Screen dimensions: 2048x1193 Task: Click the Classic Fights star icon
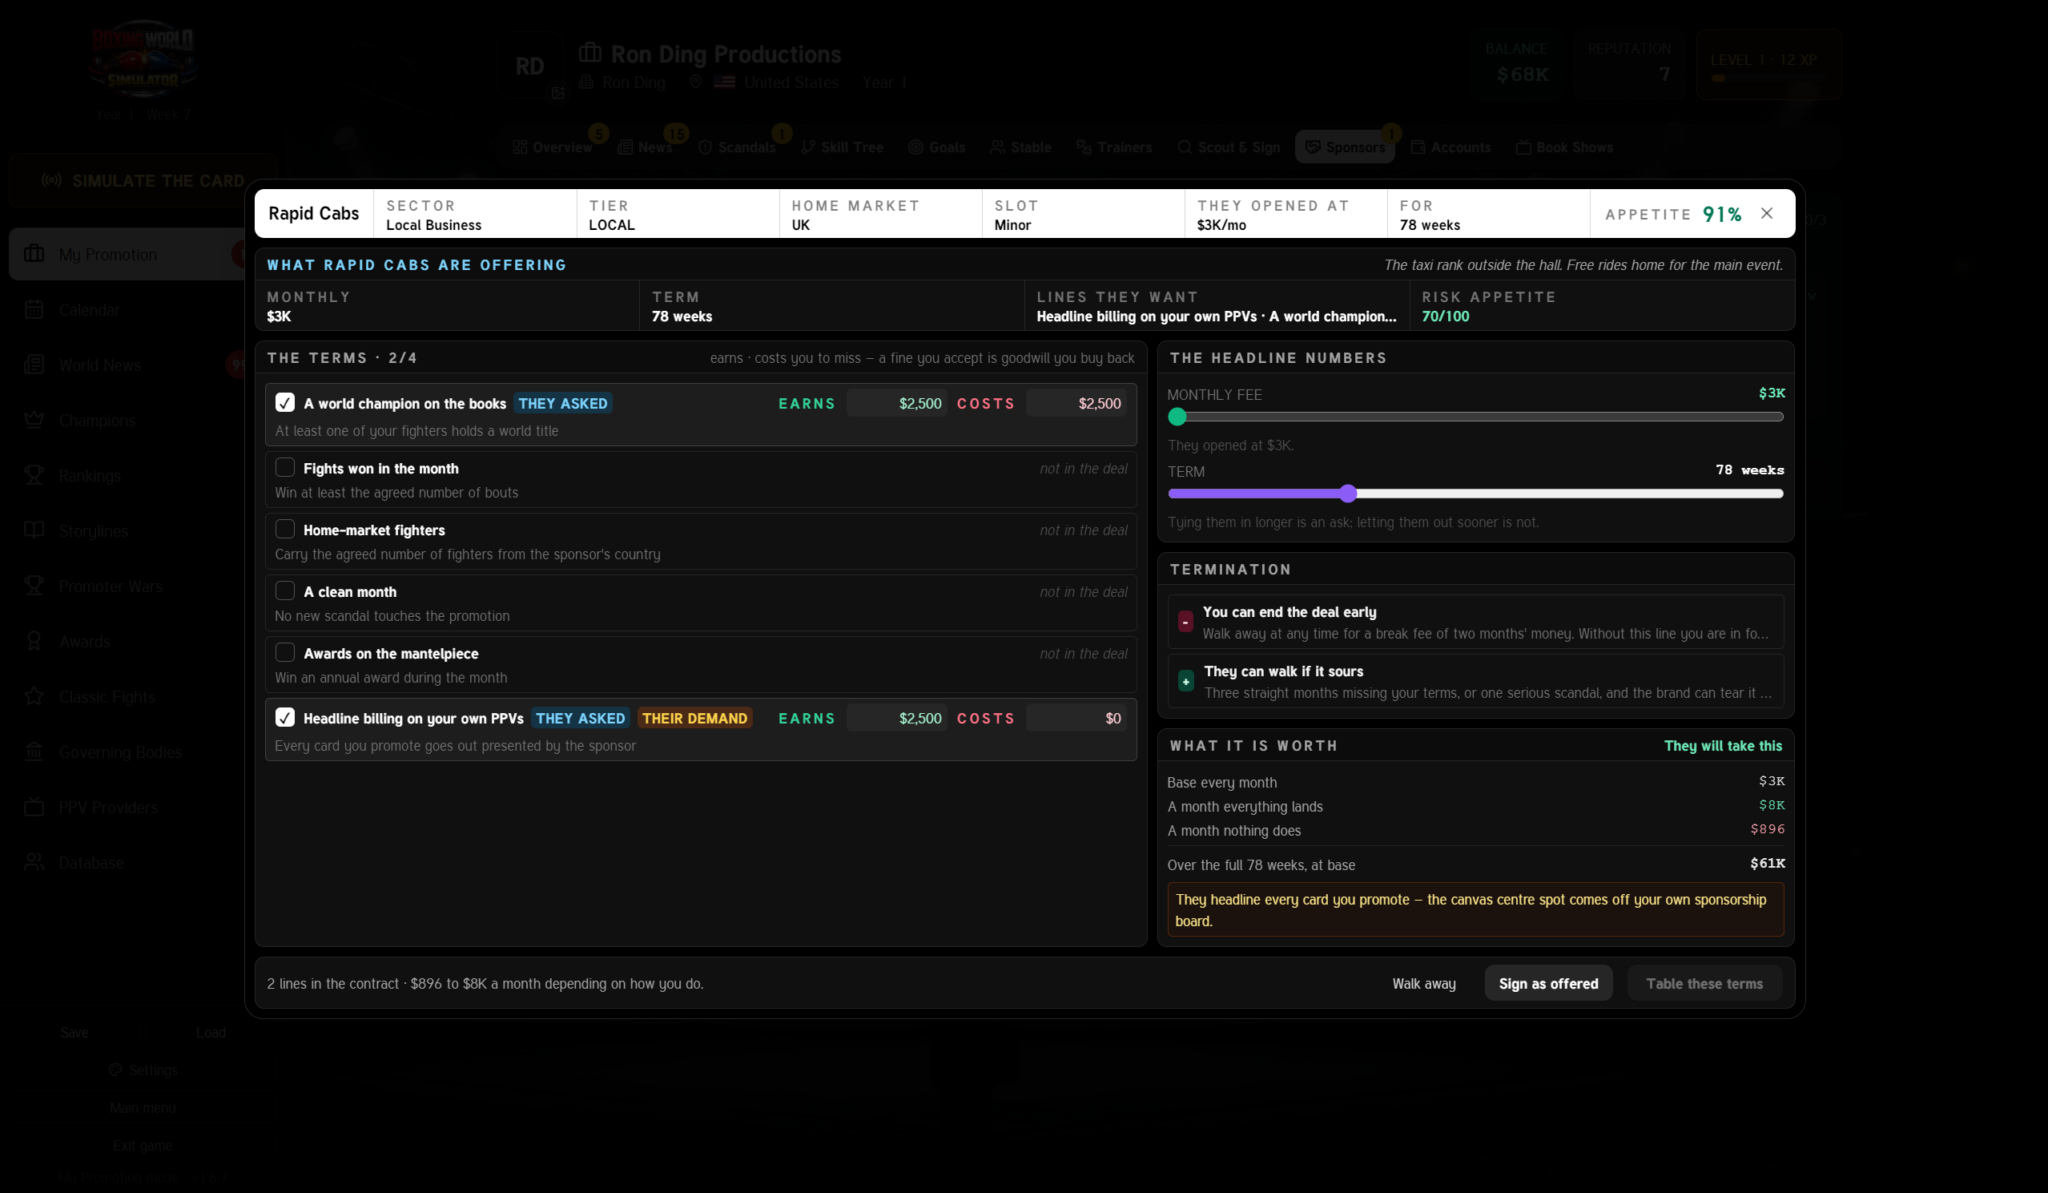(x=34, y=697)
